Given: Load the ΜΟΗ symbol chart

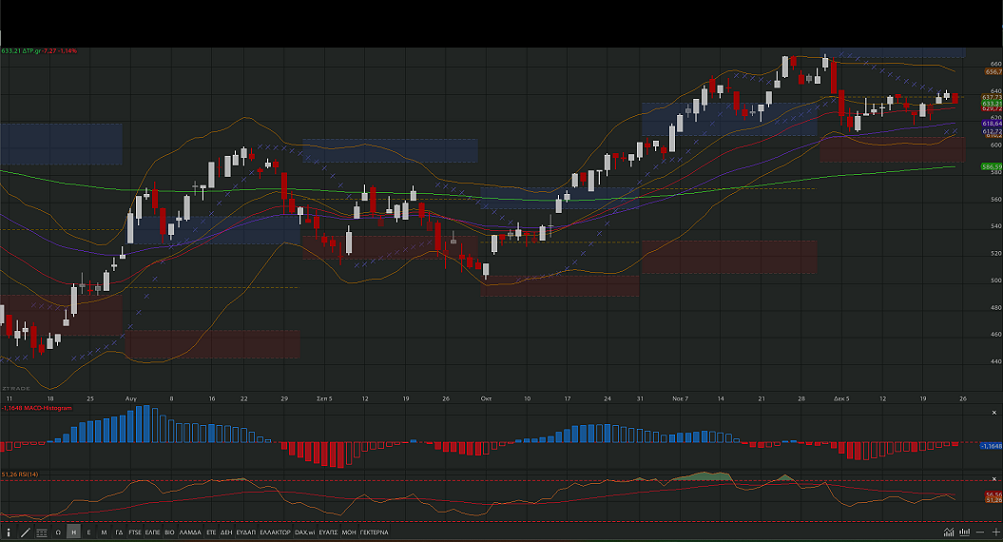Looking at the screenshot, I should point(349,532).
